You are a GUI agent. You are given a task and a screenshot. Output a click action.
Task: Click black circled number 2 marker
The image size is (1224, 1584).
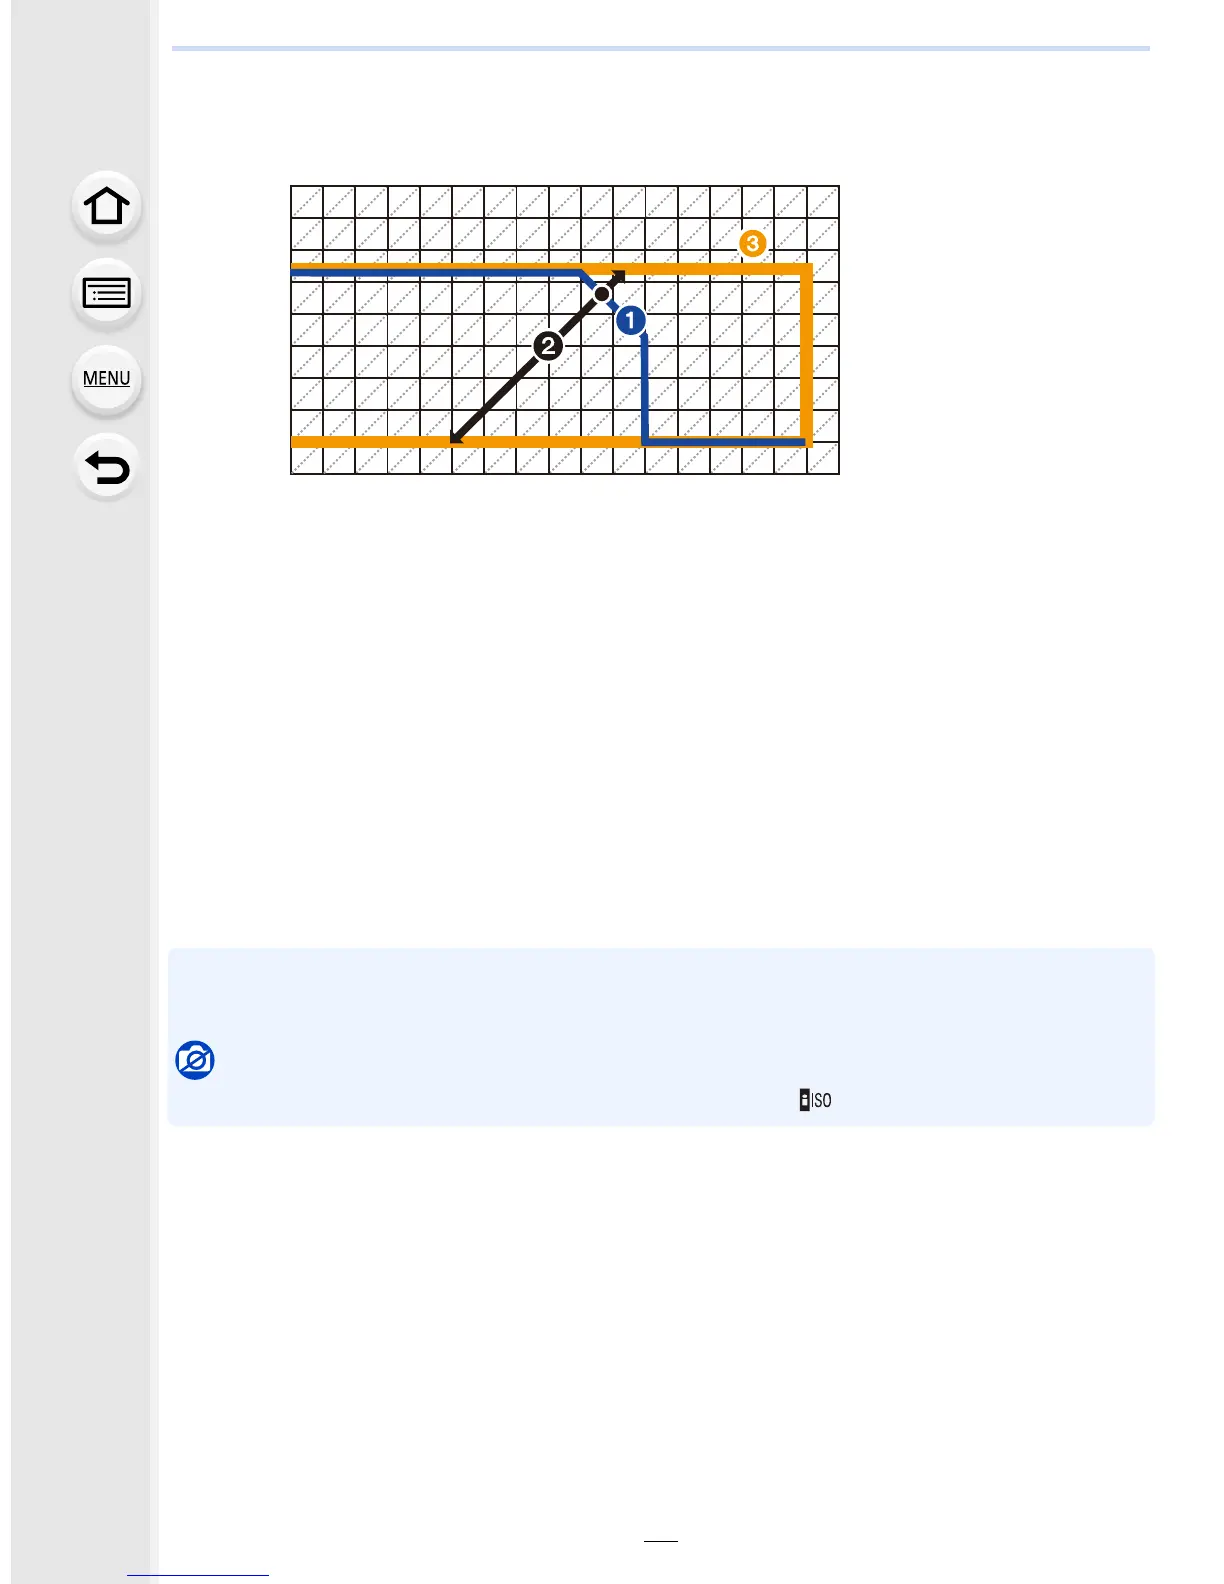point(547,346)
